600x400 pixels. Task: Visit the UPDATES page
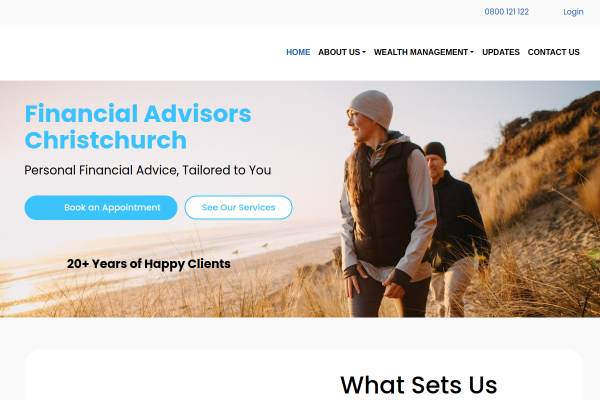point(501,52)
